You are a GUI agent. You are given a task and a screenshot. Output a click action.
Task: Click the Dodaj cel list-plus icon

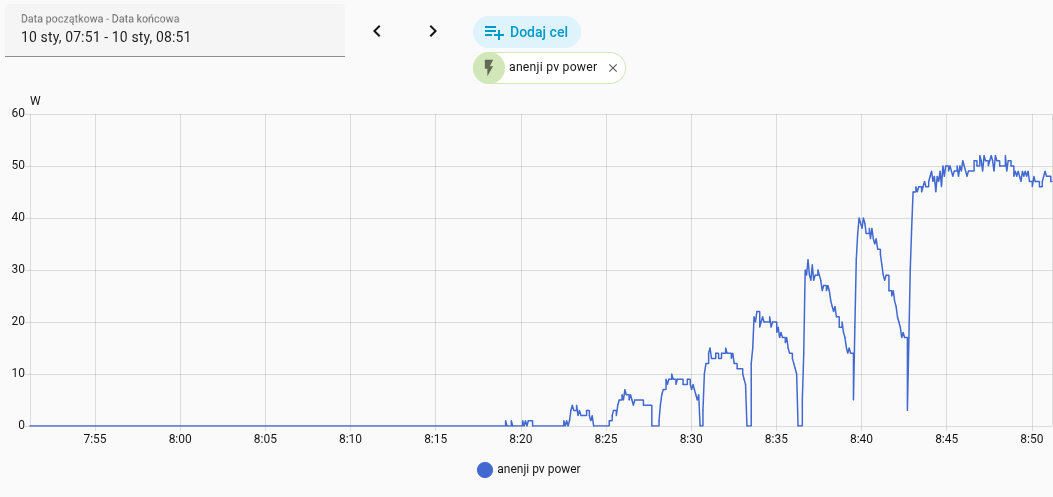(x=494, y=32)
